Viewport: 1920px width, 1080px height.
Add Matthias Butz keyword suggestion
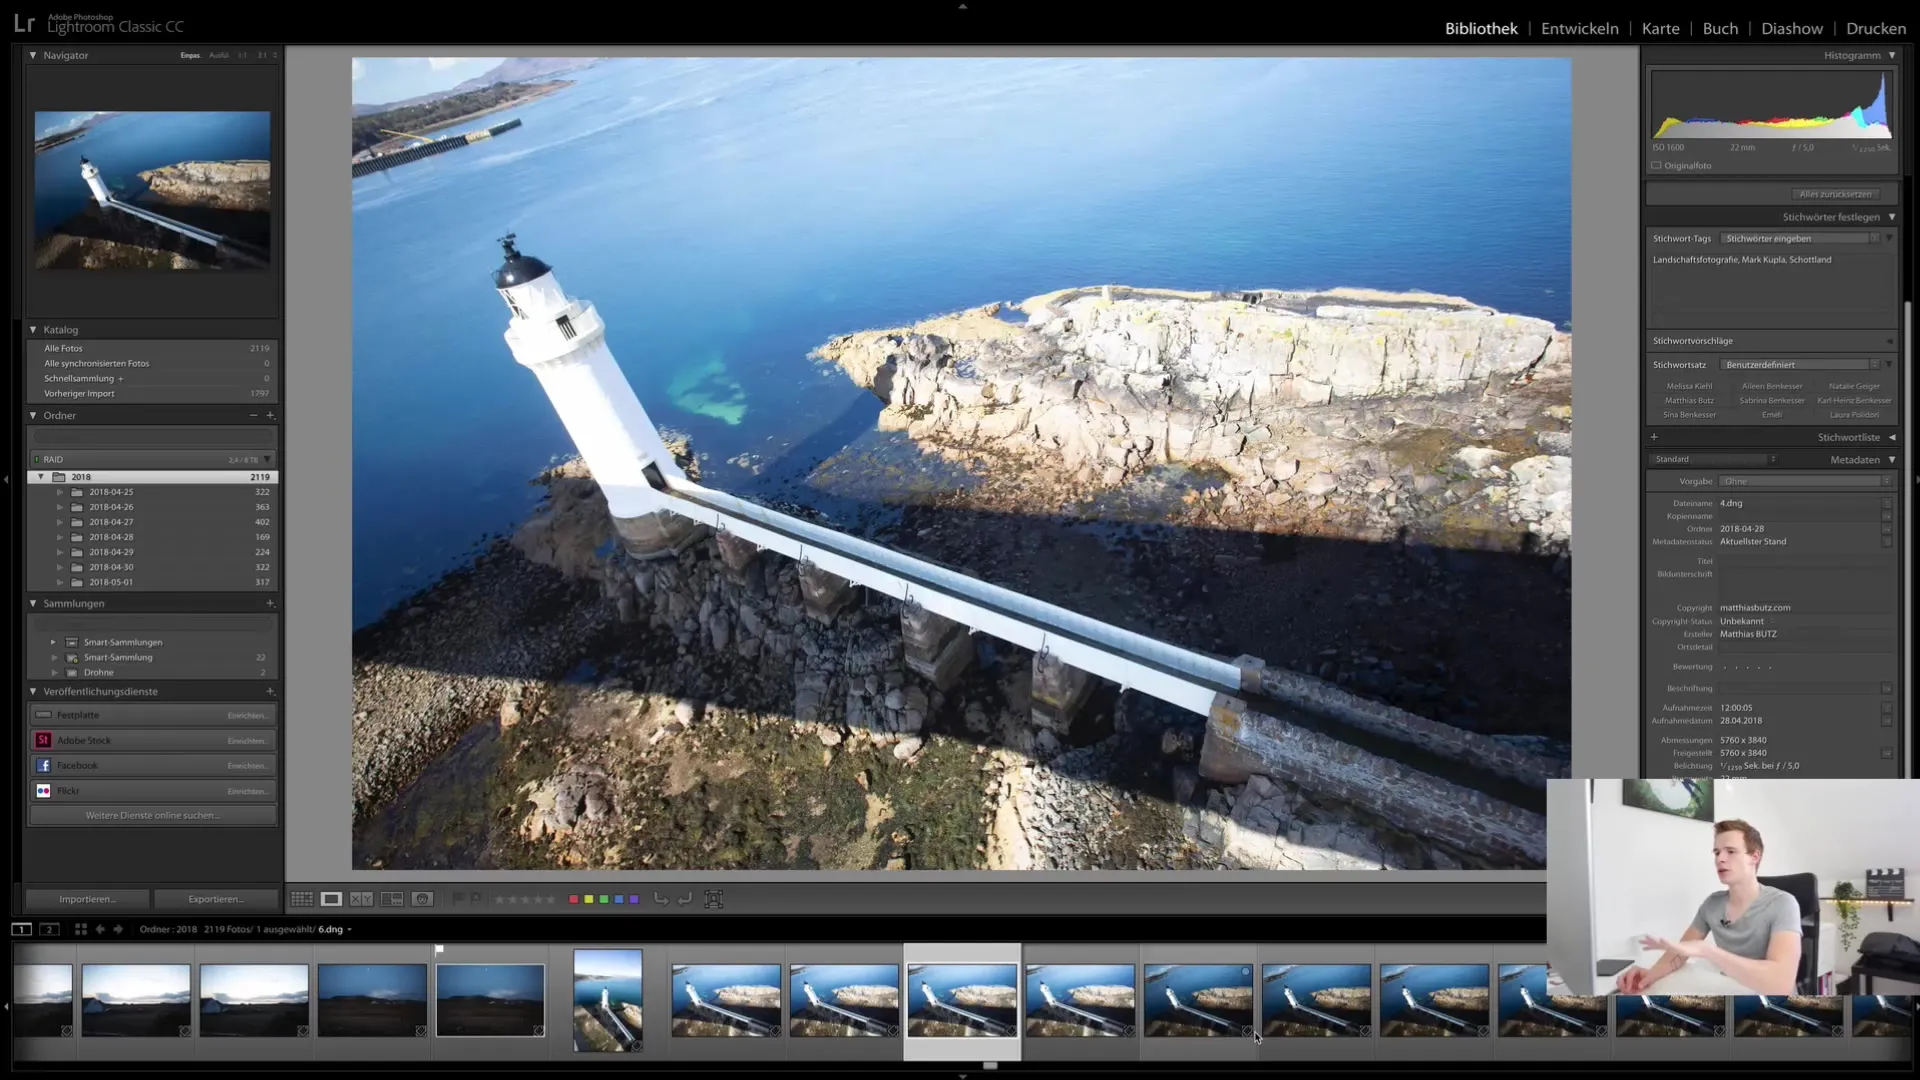(1689, 400)
